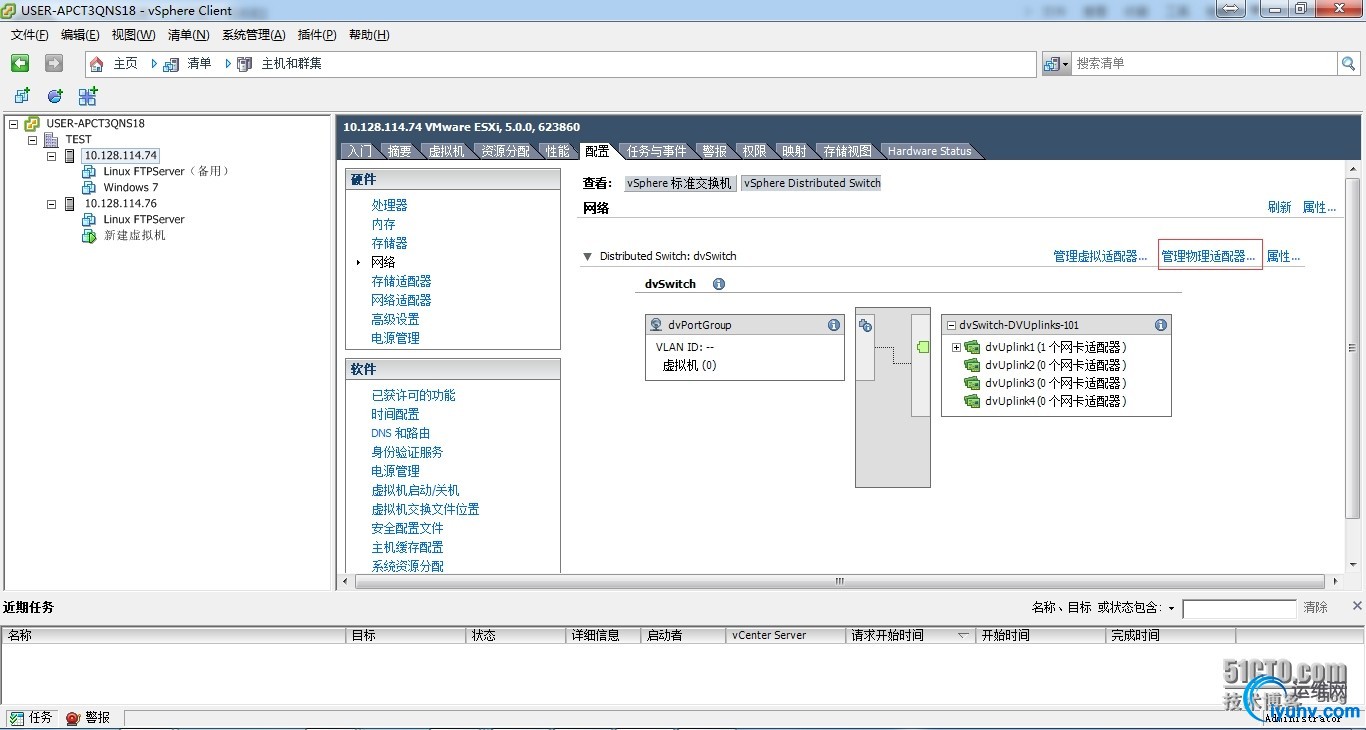
Task: Open 网络适配器 in hardware list
Action: pos(401,300)
